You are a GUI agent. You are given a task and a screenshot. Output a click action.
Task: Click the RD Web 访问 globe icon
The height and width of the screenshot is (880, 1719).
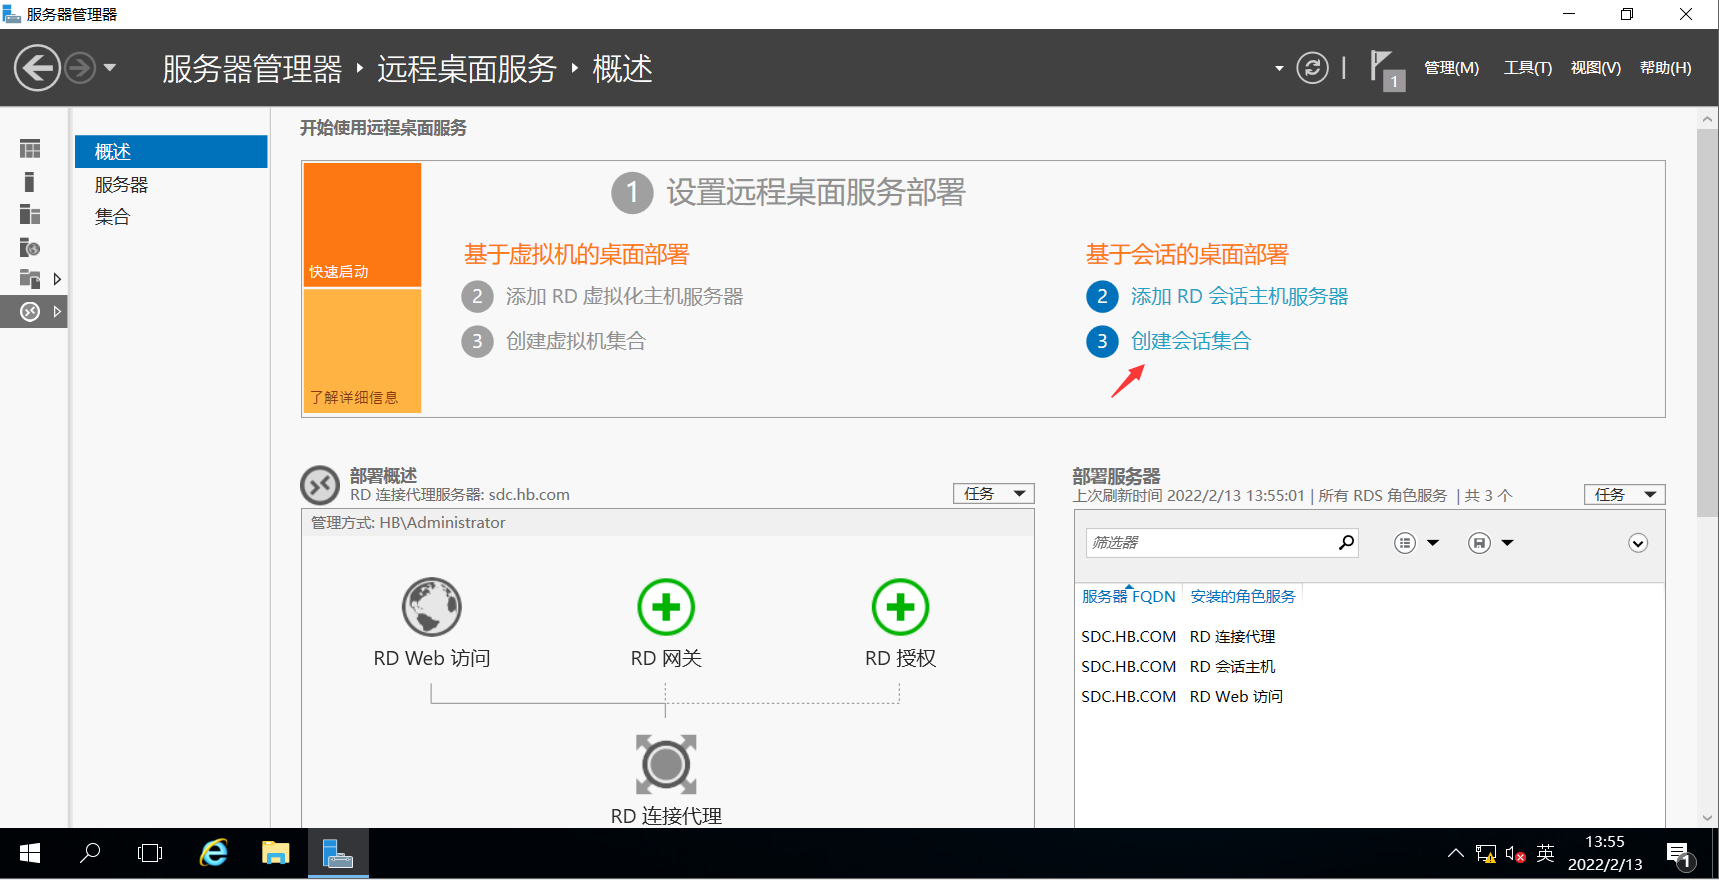click(x=431, y=607)
